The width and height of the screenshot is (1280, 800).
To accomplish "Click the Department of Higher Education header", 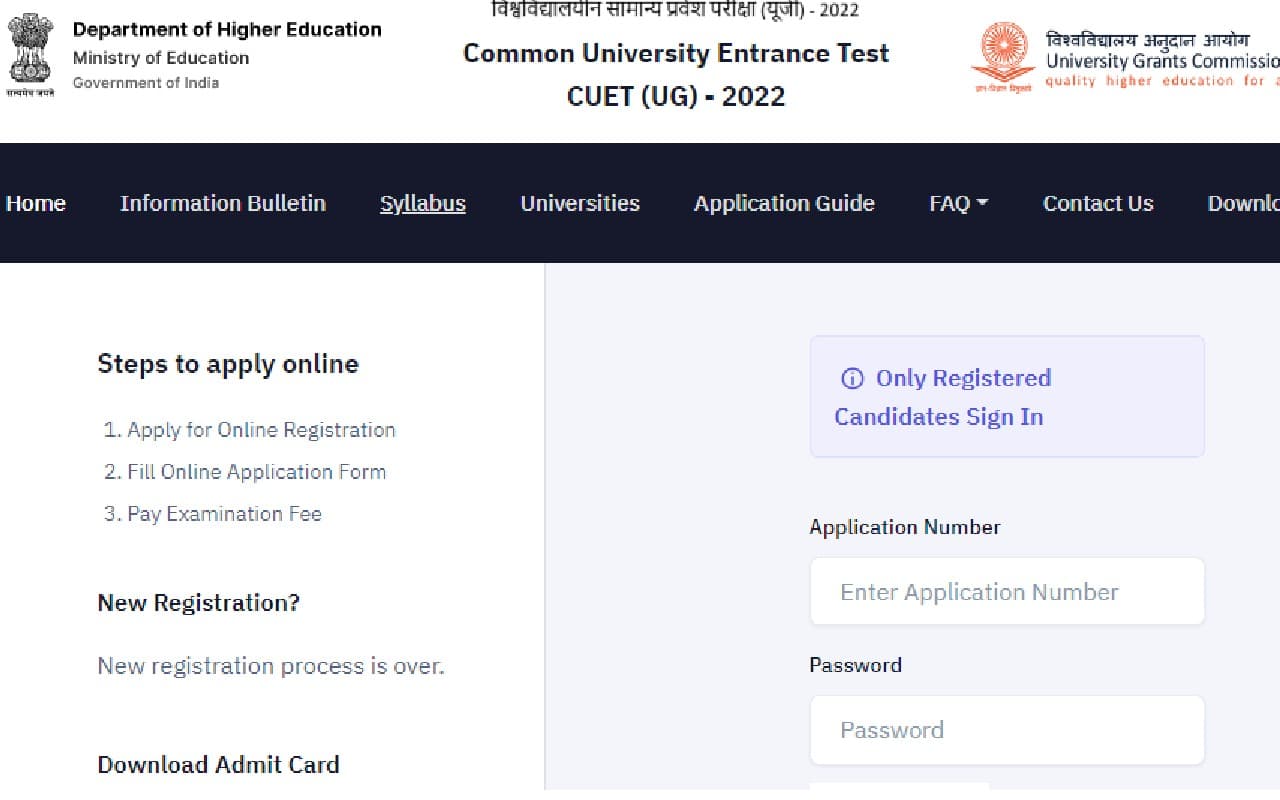I will 227,29.
